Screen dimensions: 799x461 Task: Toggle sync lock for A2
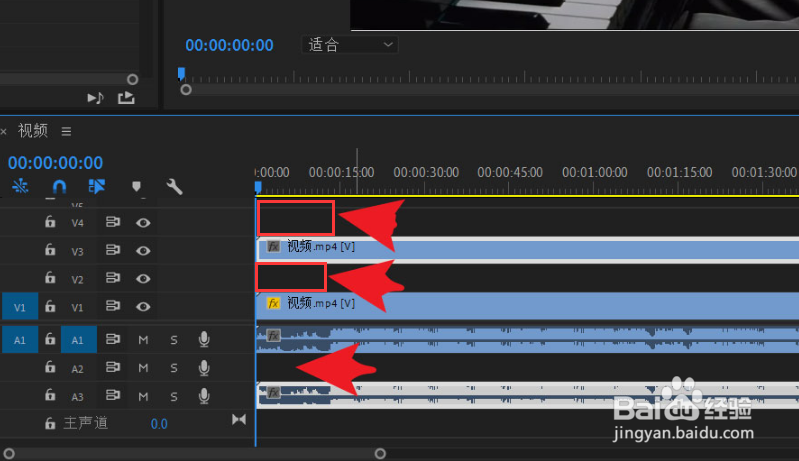click(113, 367)
